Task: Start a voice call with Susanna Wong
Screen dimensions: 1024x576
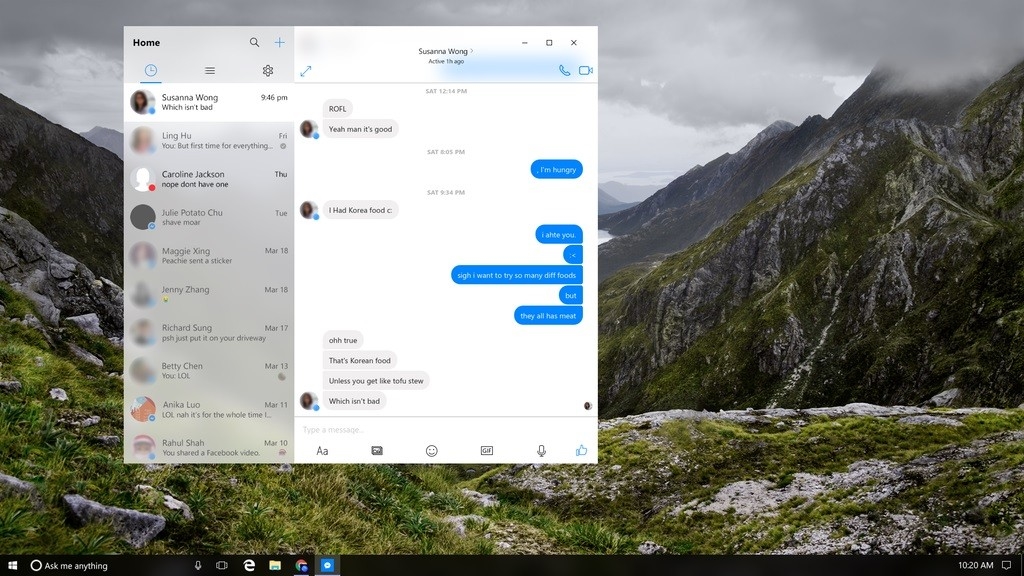Action: (564, 71)
